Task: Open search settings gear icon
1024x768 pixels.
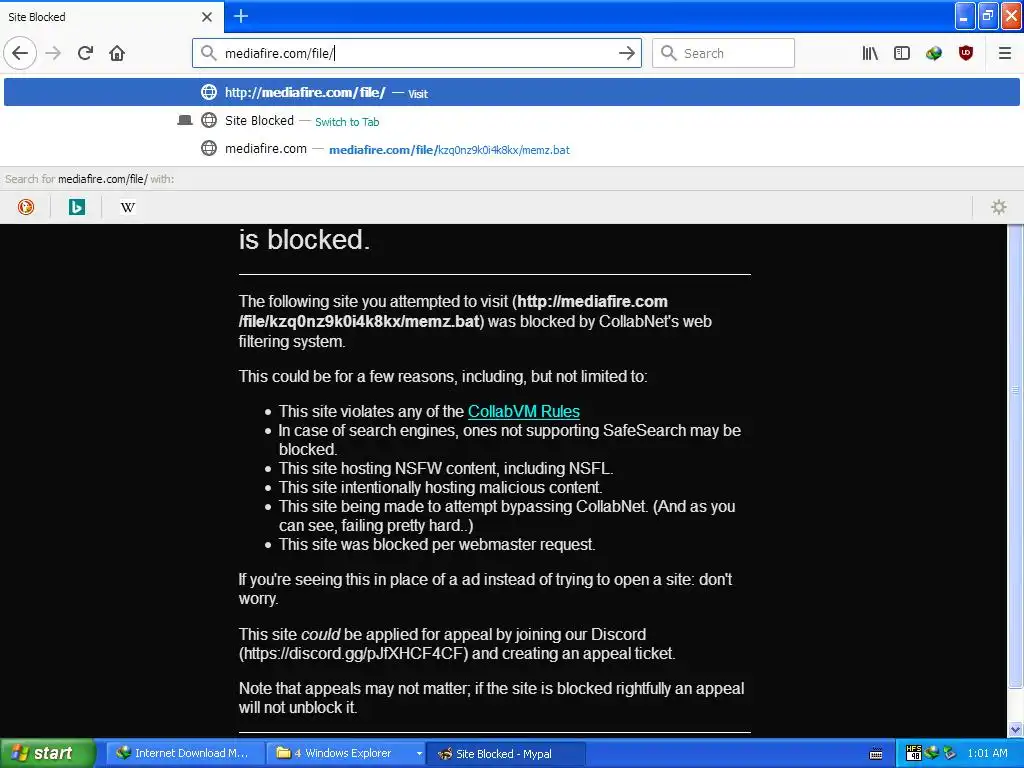Action: [999, 207]
